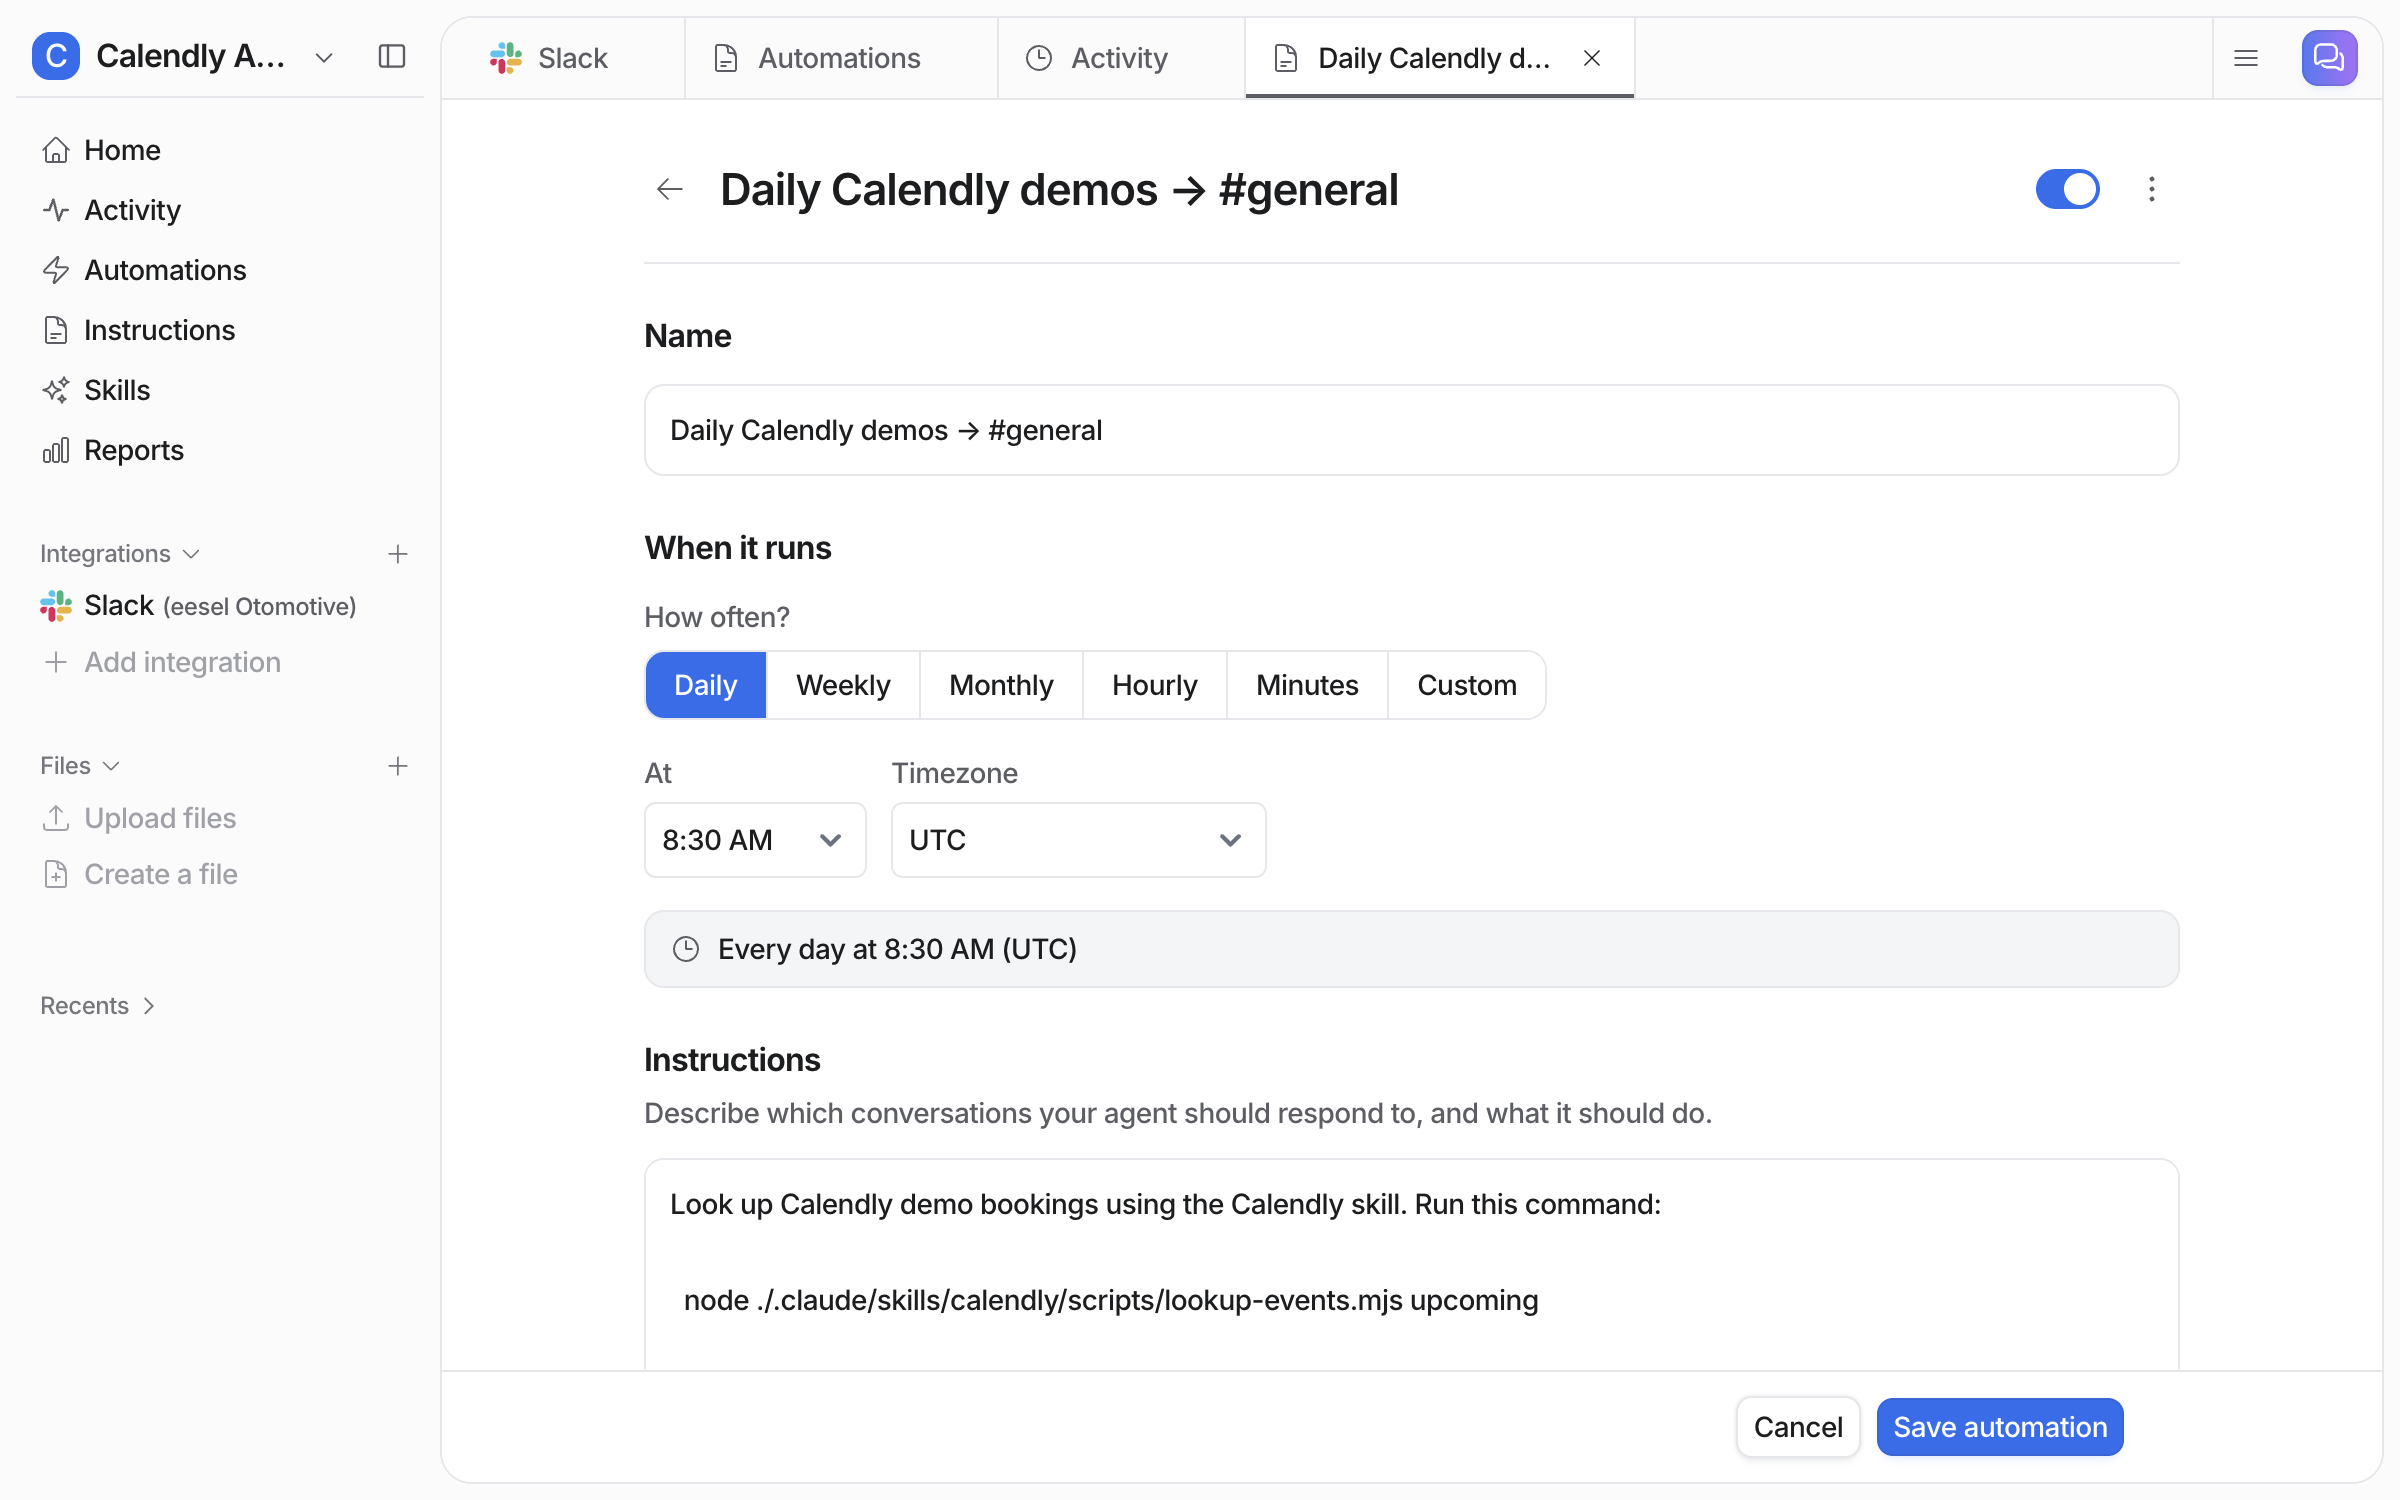2400x1500 pixels.
Task: Open the 8:30 AM time dropdown
Action: point(755,840)
